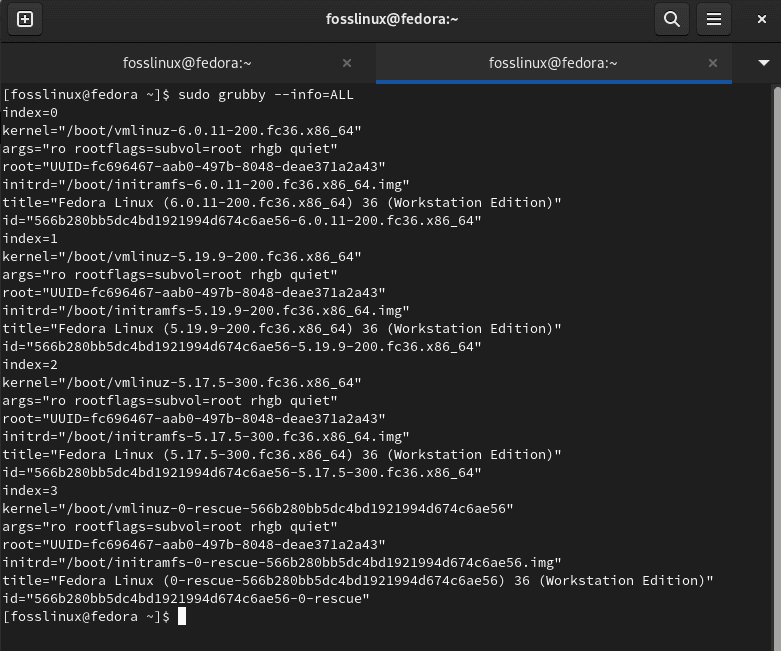
Task: Expand the tab list dropdown arrow
Action: pyautogui.click(x=764, y=63)
